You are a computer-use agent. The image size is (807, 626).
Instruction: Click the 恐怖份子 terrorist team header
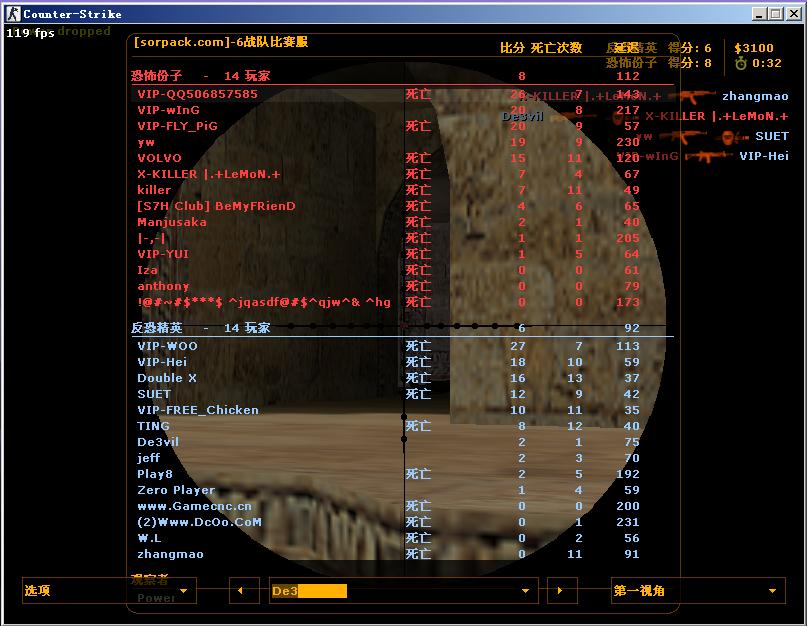click(157, 76)
